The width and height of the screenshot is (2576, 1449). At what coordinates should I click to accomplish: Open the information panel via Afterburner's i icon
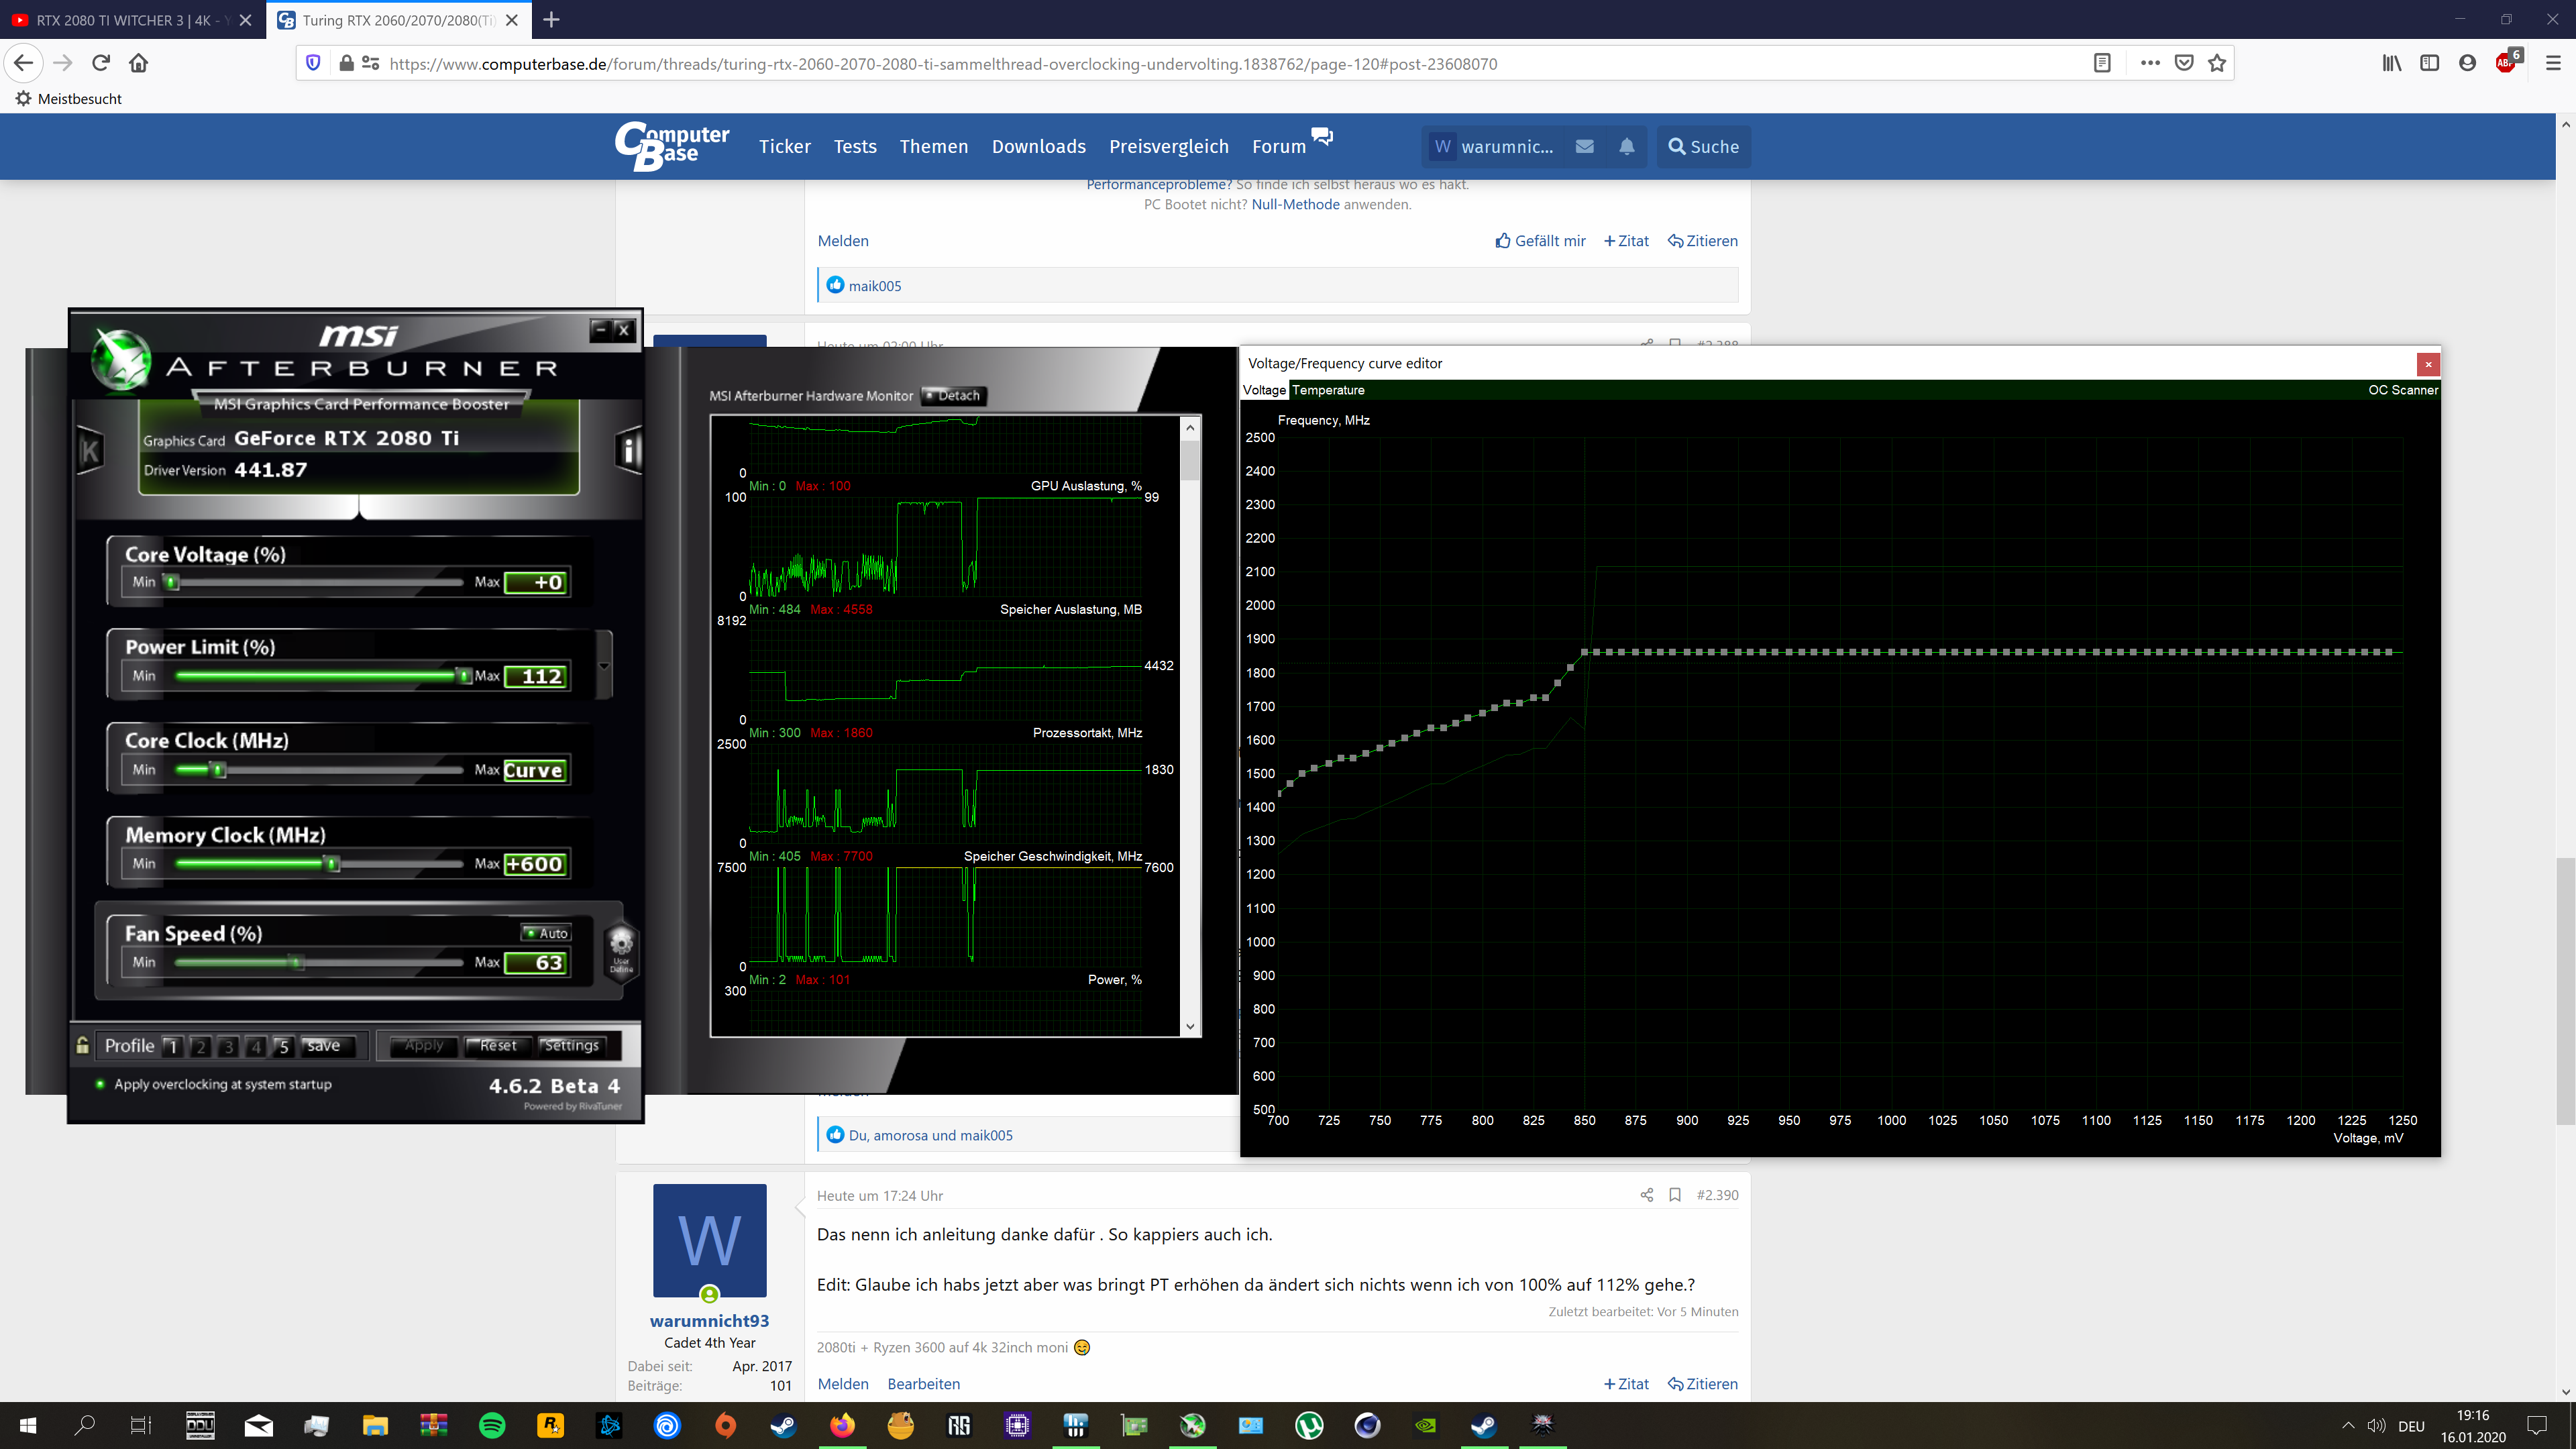click(x=629, y=450)
